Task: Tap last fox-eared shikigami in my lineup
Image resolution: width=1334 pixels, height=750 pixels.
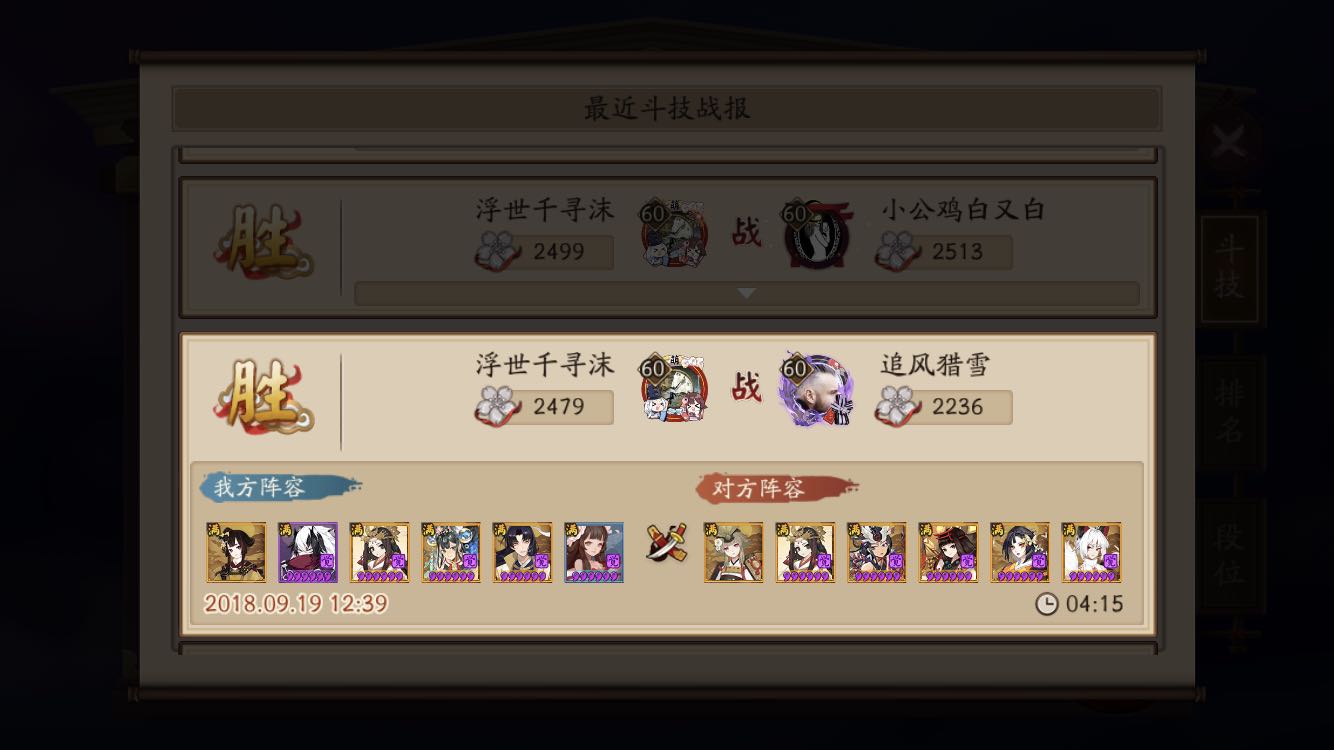Action: point(594,552)
